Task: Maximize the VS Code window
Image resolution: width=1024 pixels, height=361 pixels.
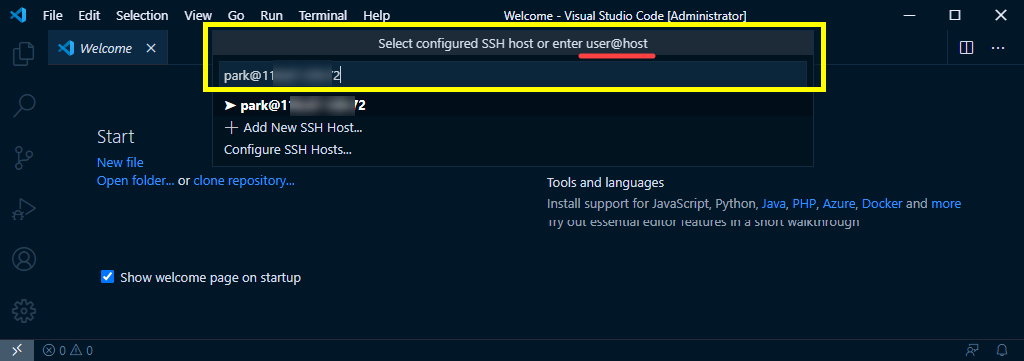Action: coord(955,15)
